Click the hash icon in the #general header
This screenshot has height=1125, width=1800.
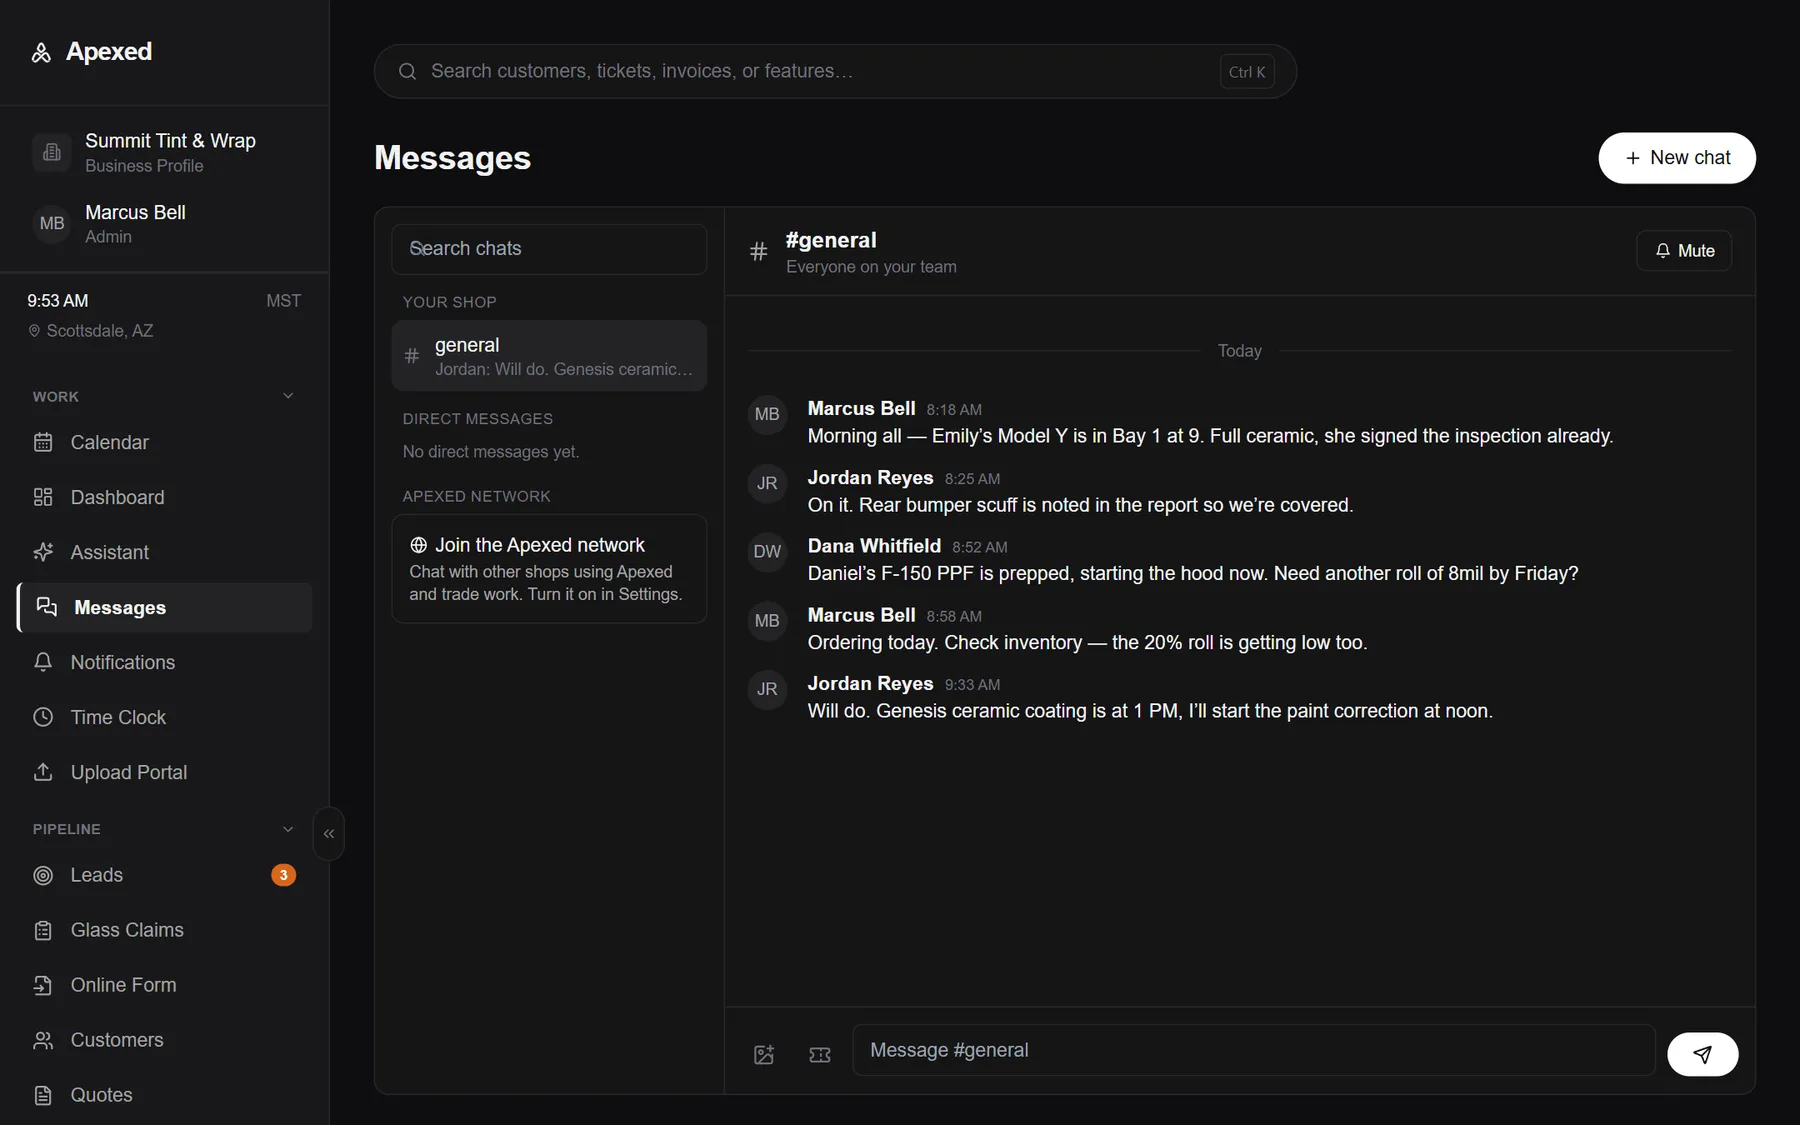click(x=759, y=251)
